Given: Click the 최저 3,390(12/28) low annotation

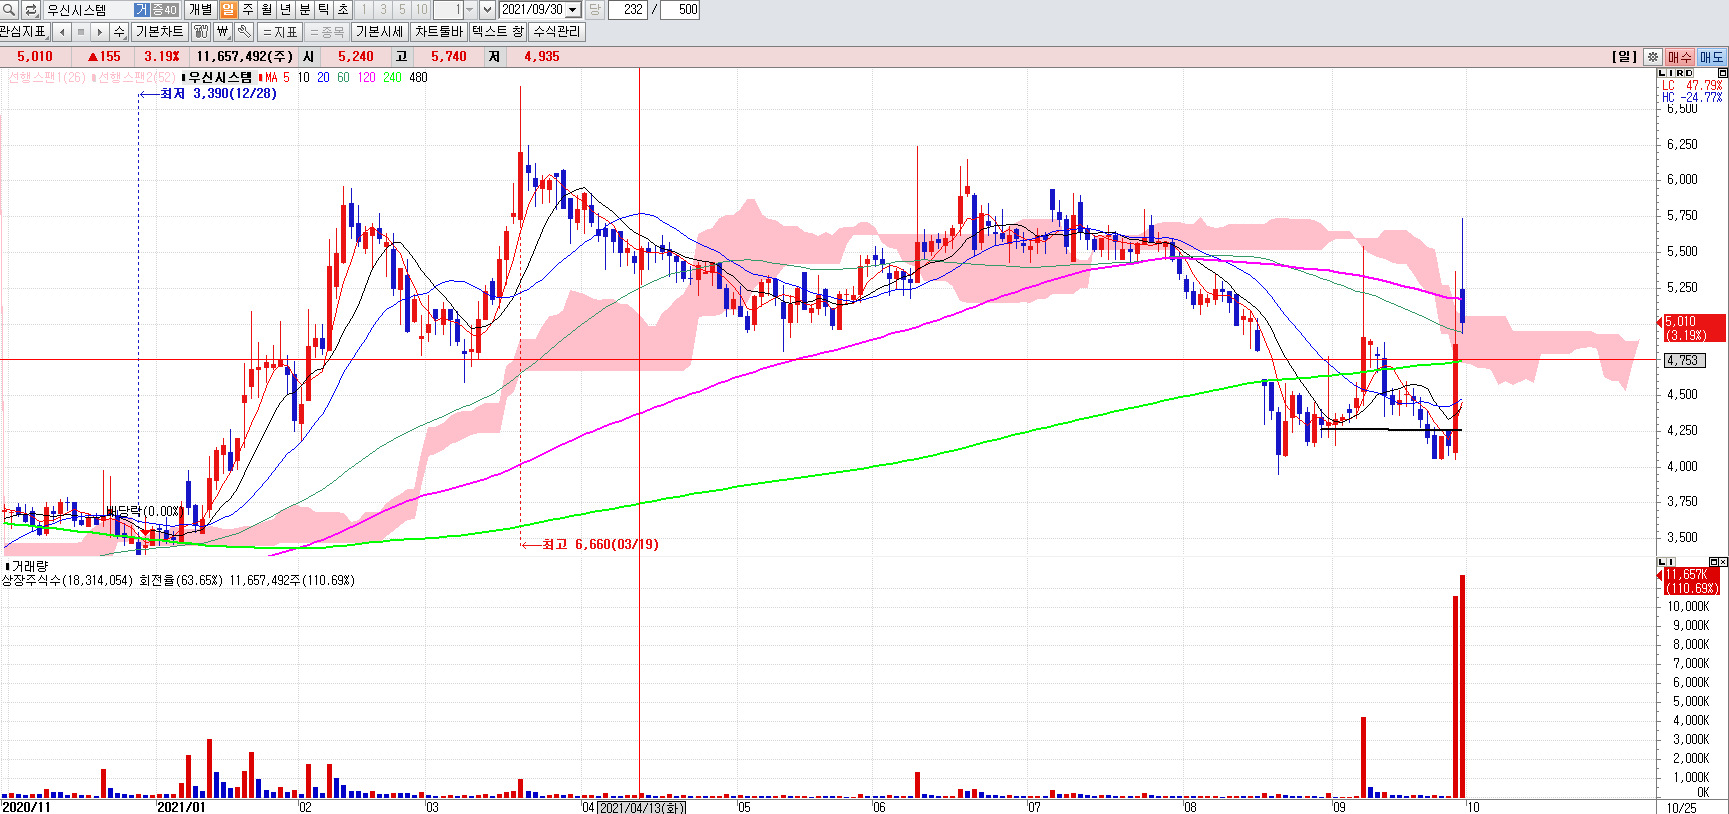Looking at the screenshot, I should coord(218,94).
